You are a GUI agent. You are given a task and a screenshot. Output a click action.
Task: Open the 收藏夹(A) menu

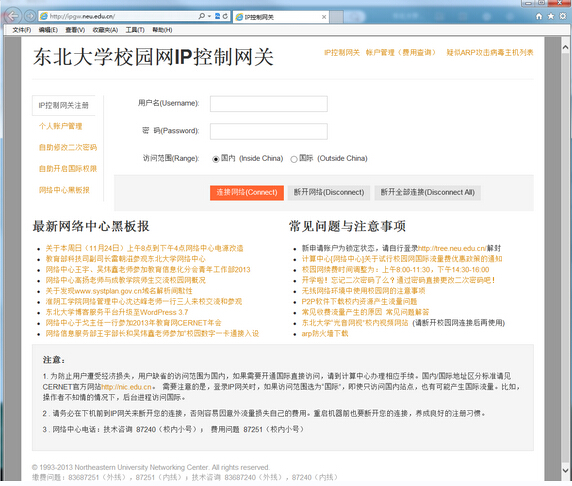pyautogui.click(x=105, y=30)
